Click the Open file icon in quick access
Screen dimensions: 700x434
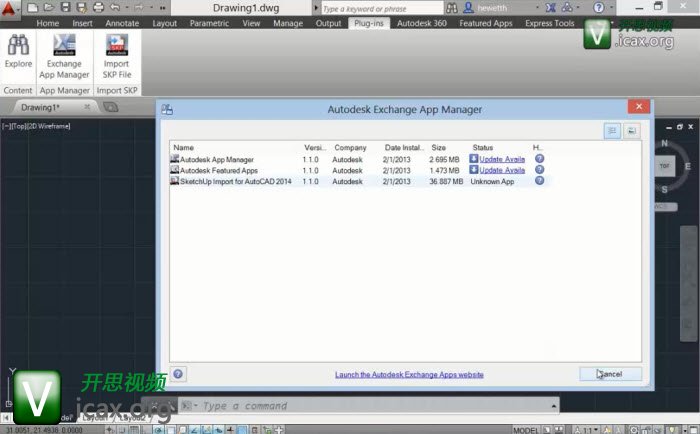pyautogui.click(x=49, y=8)
